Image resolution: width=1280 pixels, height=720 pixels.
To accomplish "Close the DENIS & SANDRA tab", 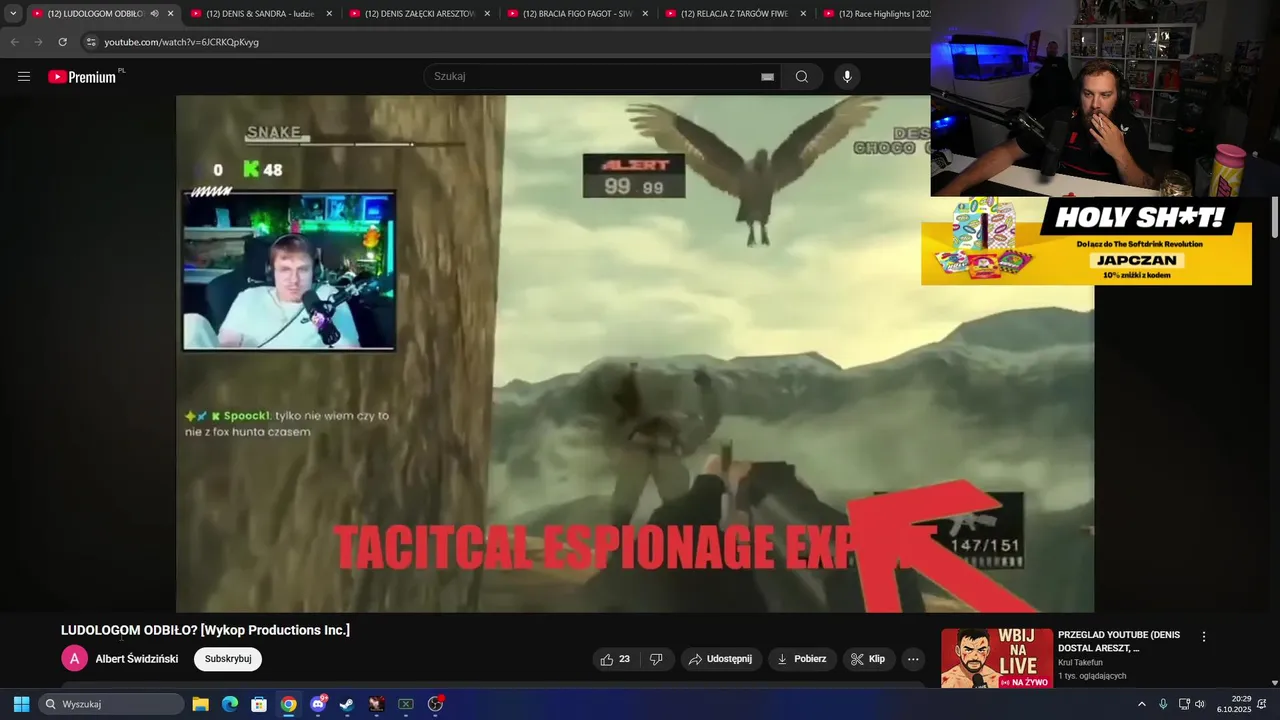I will click(329, 14).
